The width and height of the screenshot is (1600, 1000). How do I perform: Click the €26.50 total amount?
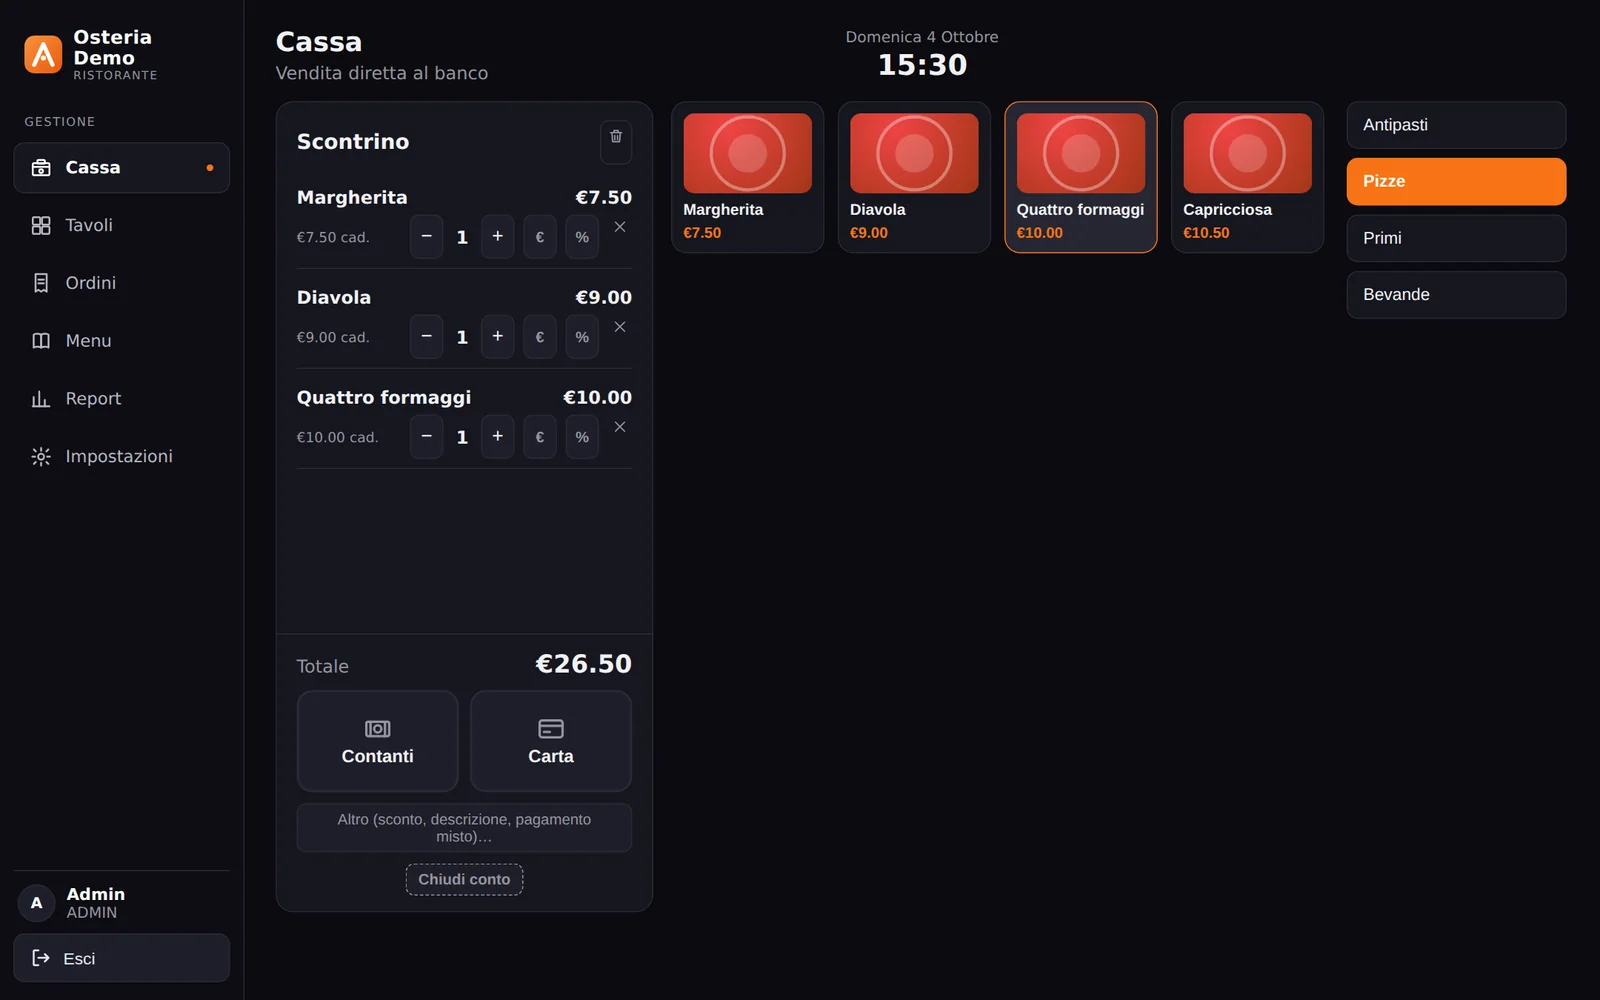tap(583, 664)
